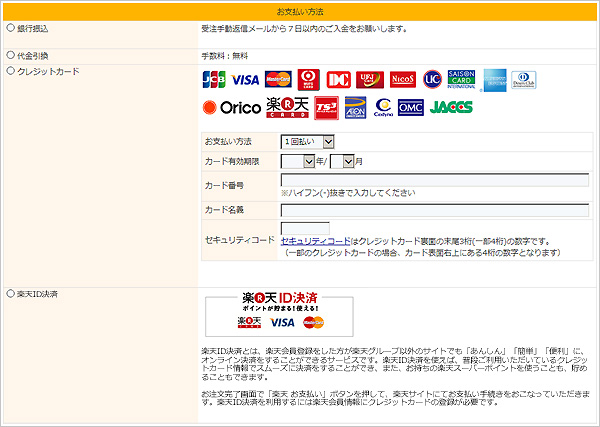This screenshot has width=600, height=427.
Task: Click the bank transfer 7日以内 note text
Action: [304, 29]
